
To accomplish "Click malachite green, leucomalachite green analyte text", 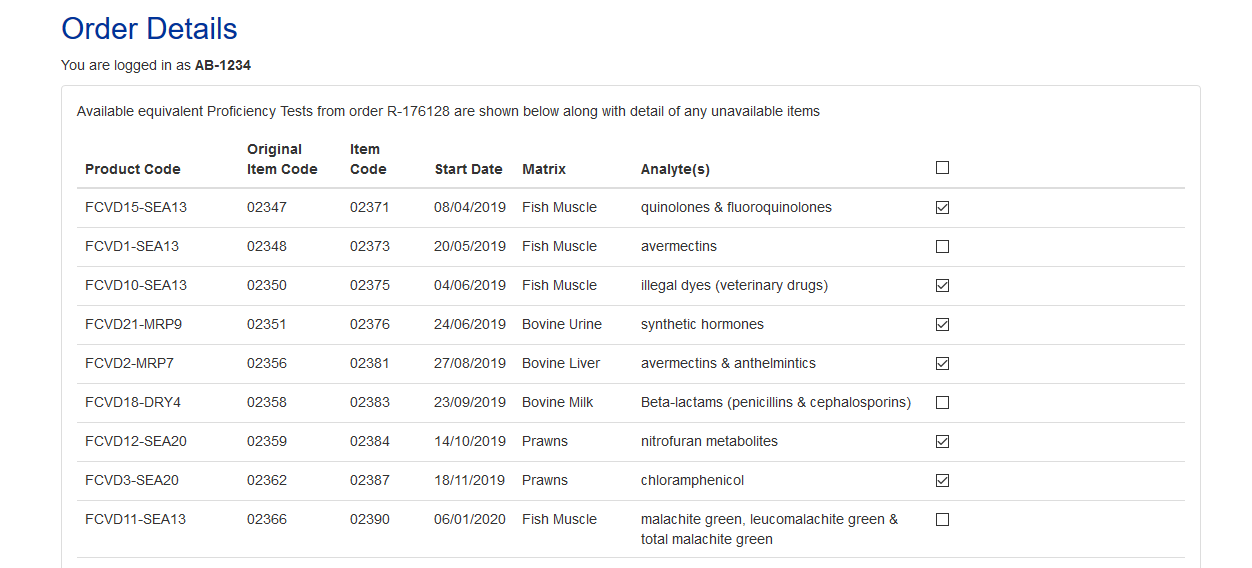I will [770, 529].
